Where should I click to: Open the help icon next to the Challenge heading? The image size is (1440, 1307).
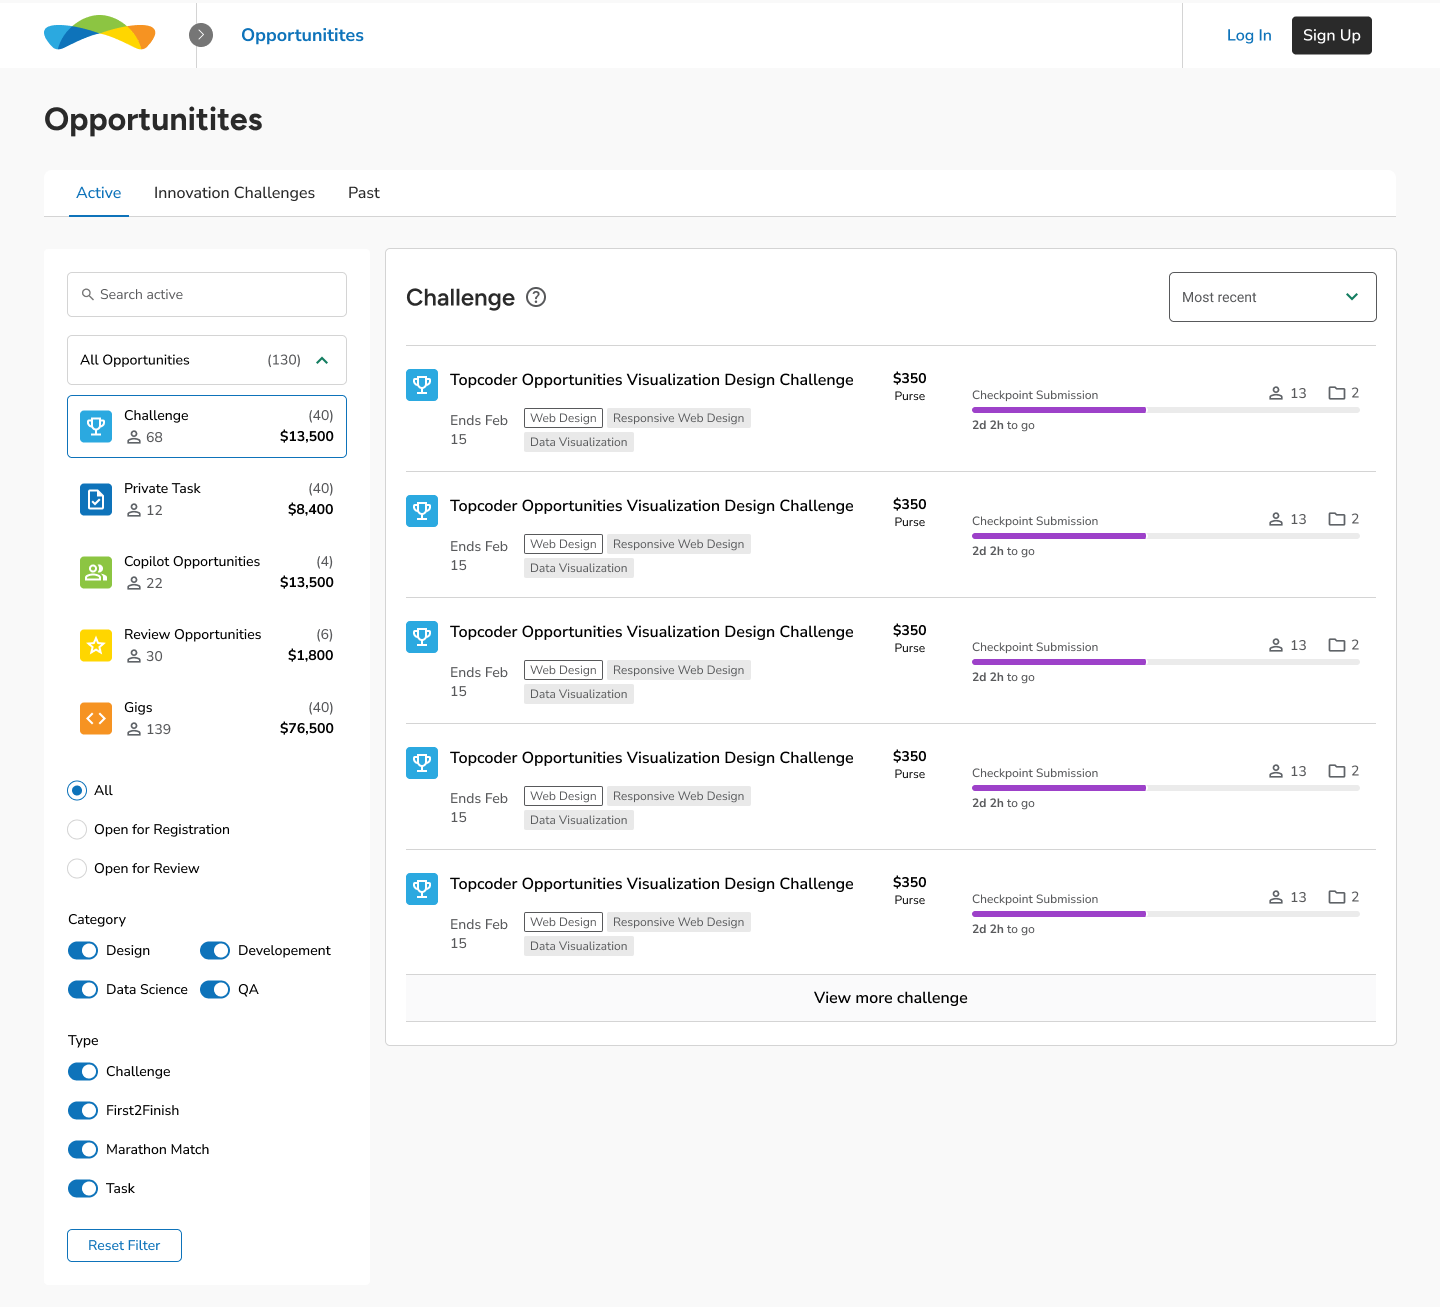[536, 297]
